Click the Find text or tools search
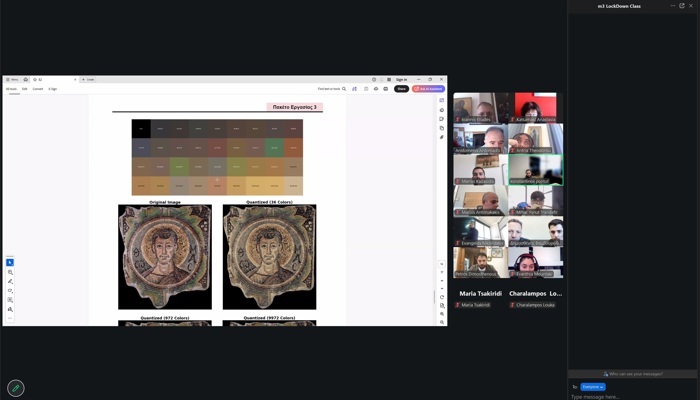Screen dimensions: 700x400 point(332,89)
